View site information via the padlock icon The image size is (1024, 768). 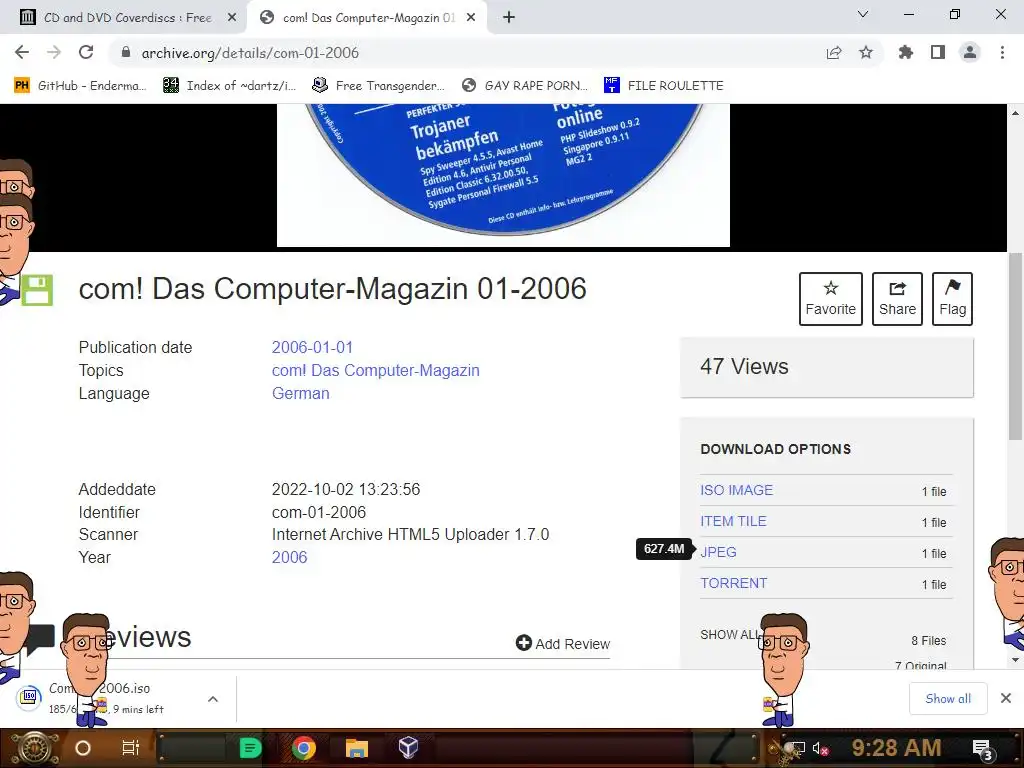(x=126, y=52)
